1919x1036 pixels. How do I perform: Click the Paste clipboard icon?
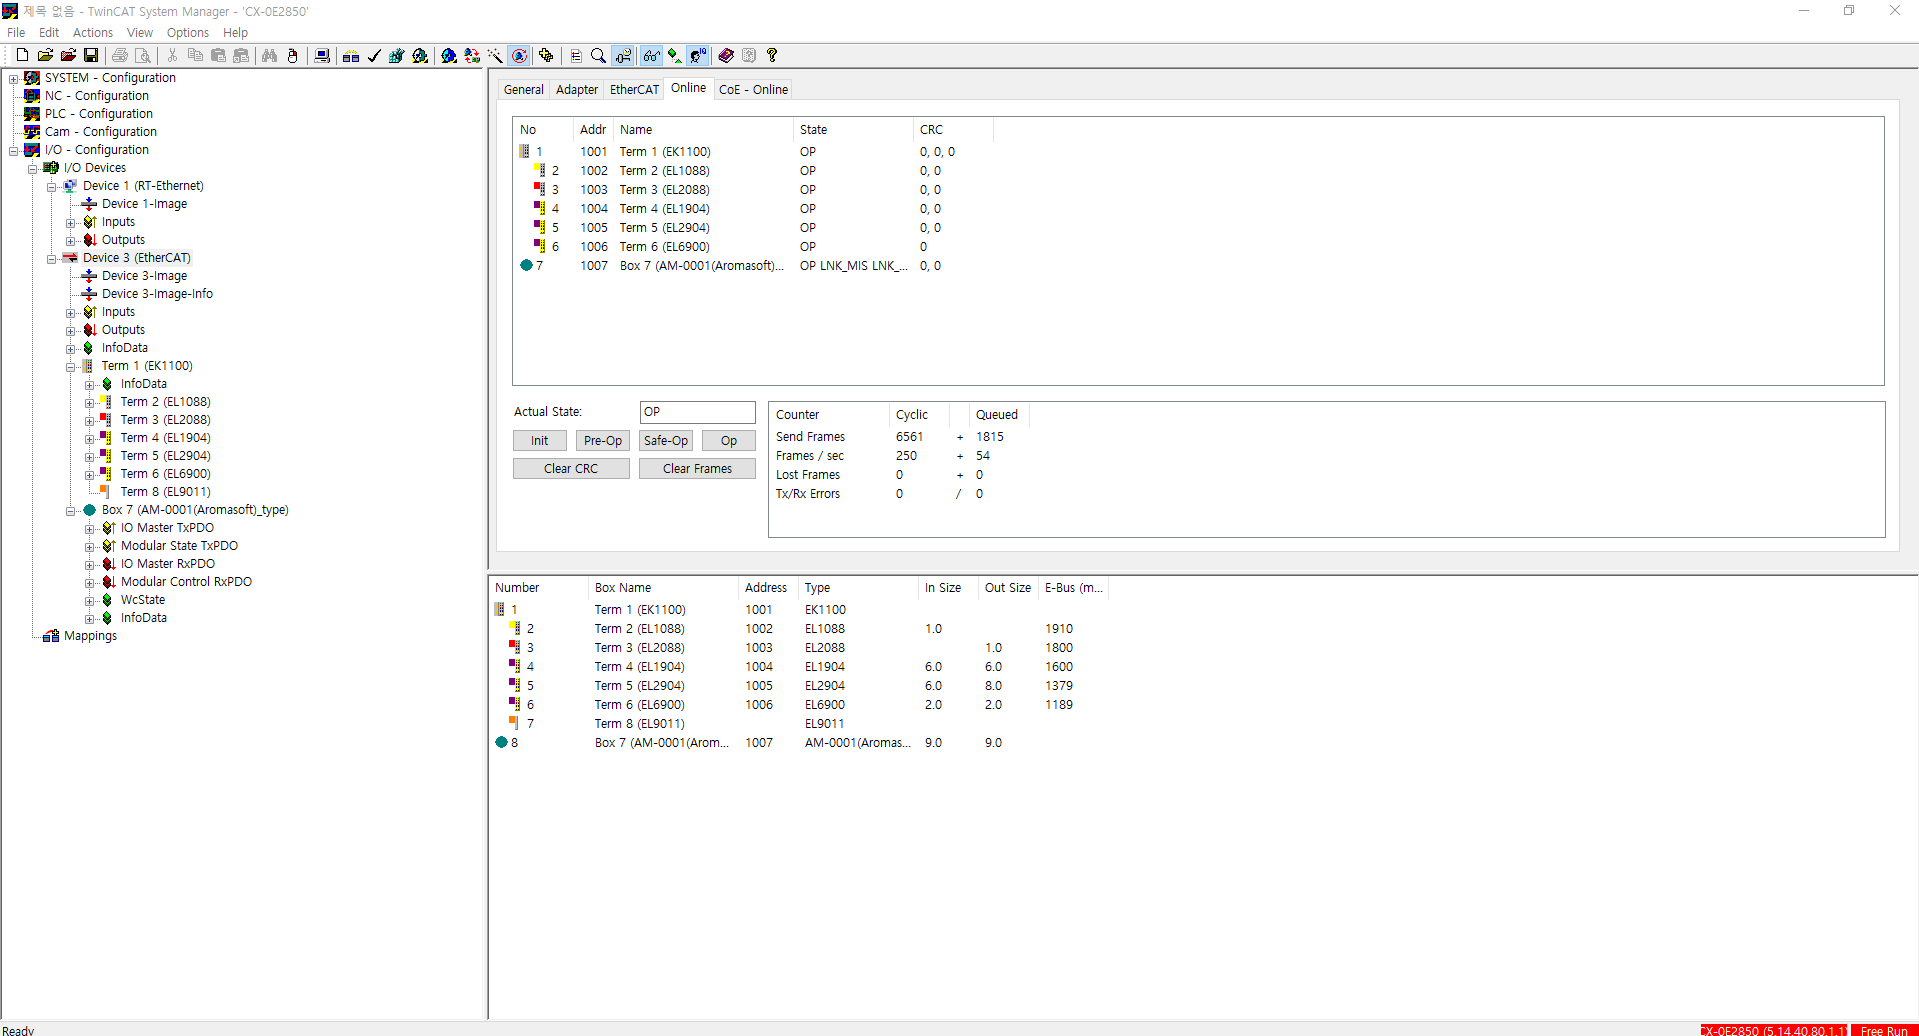pos(218,56)
